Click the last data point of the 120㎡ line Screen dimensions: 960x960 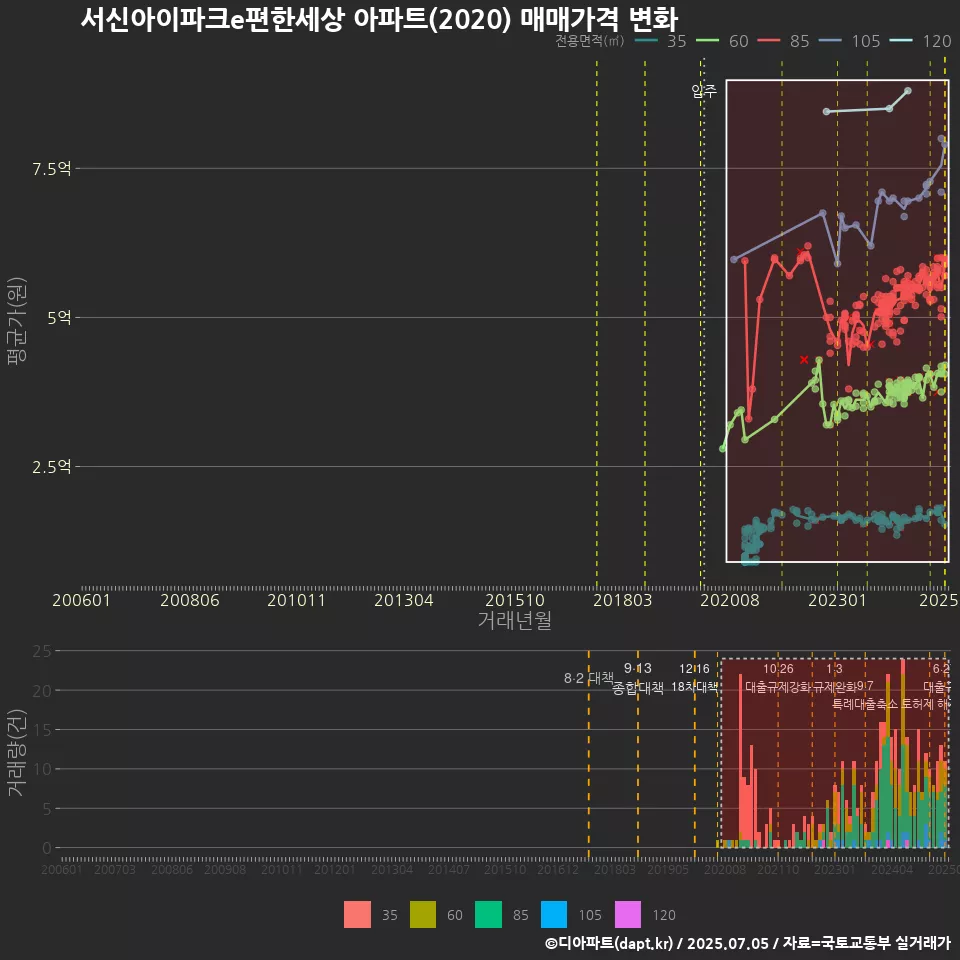(x=908, y=91)
